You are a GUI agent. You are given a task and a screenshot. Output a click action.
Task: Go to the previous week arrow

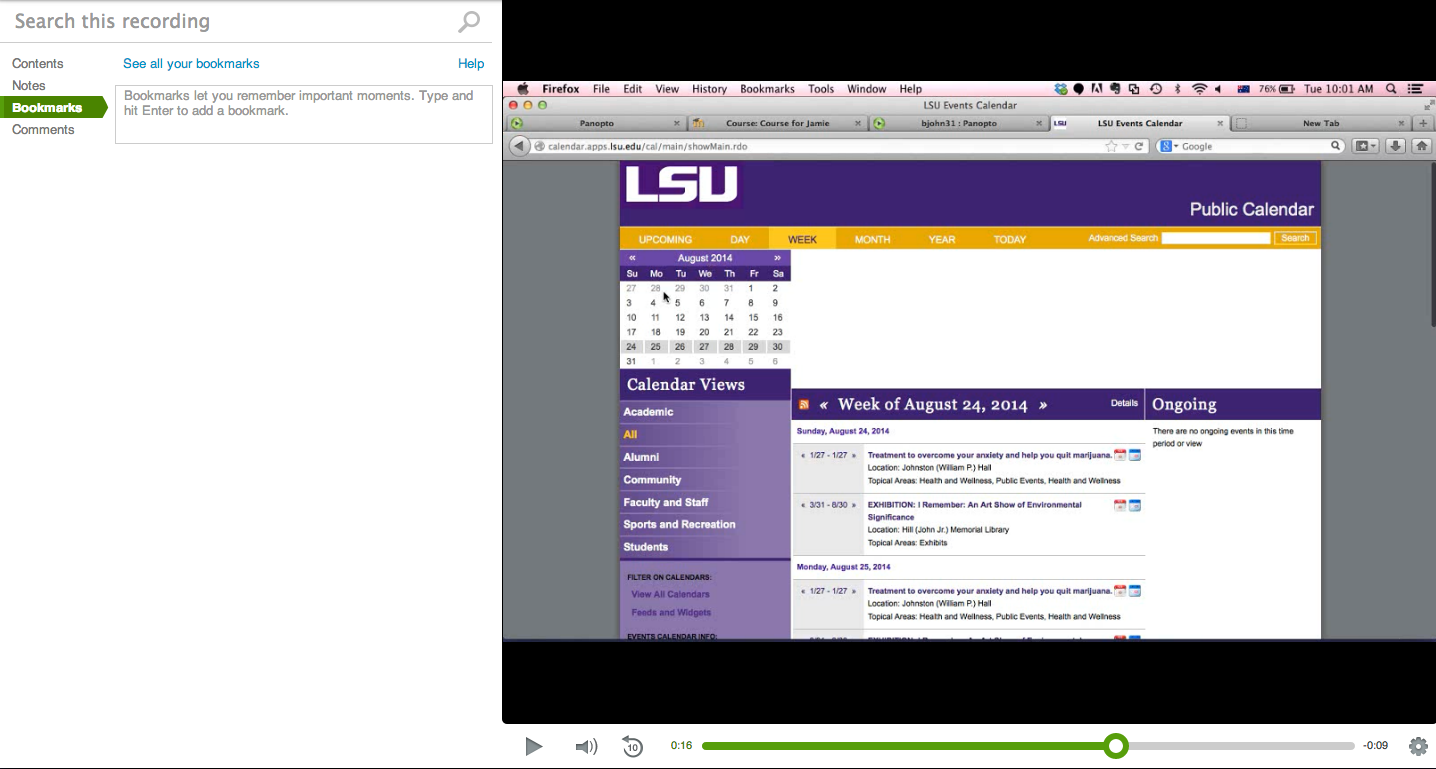point(824,405)
